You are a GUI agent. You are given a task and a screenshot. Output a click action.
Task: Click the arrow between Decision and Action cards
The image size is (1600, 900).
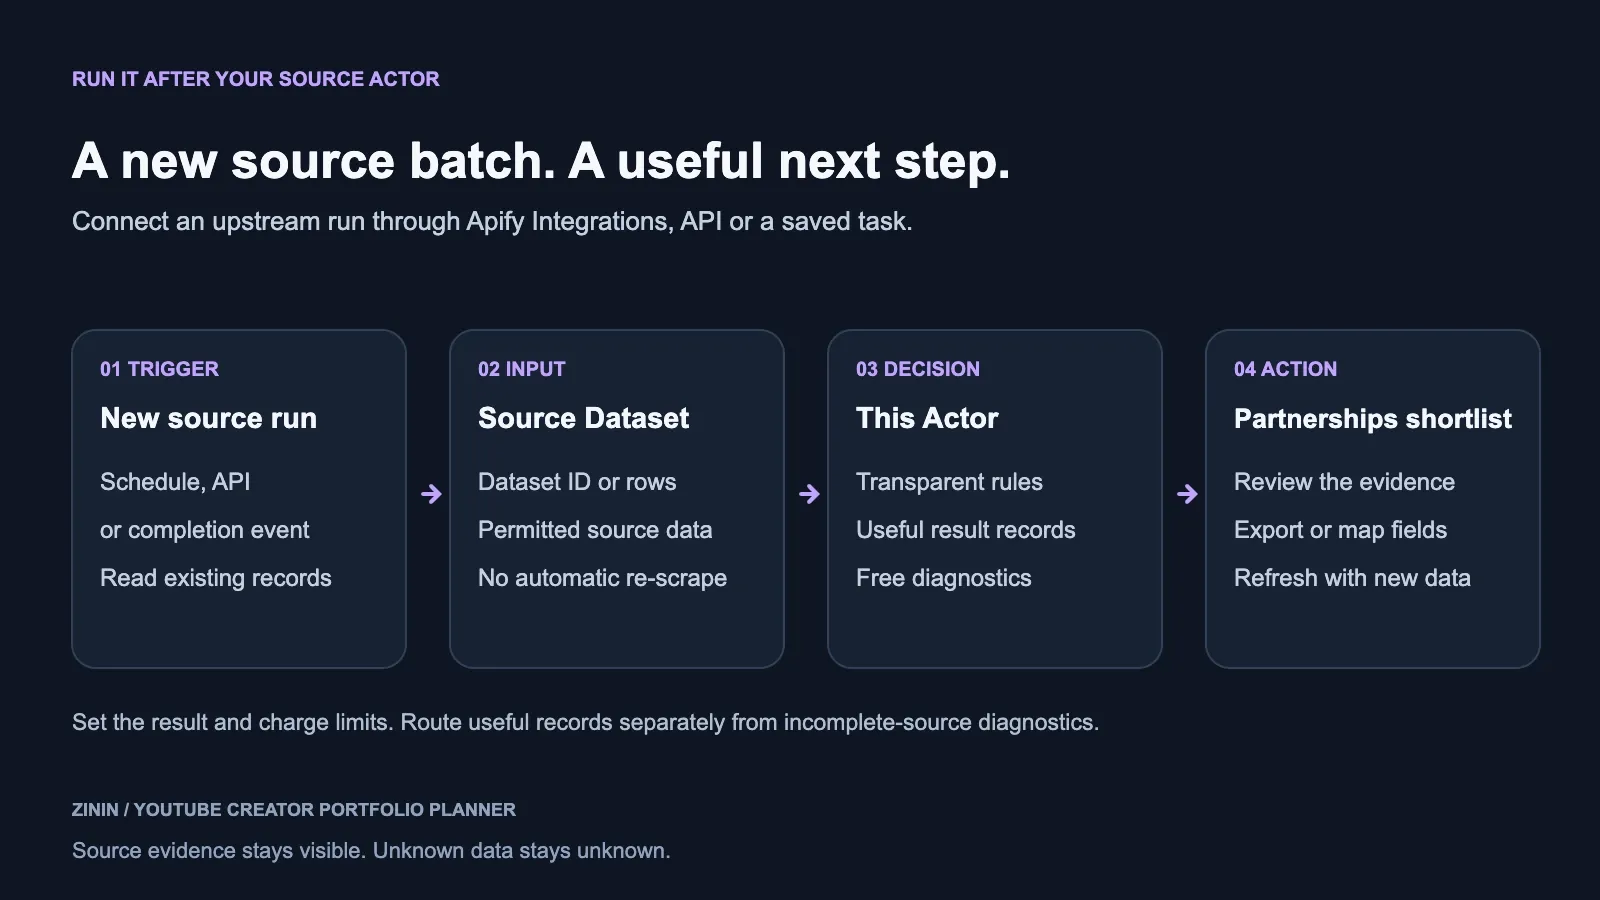click(x=1187, y=494)
